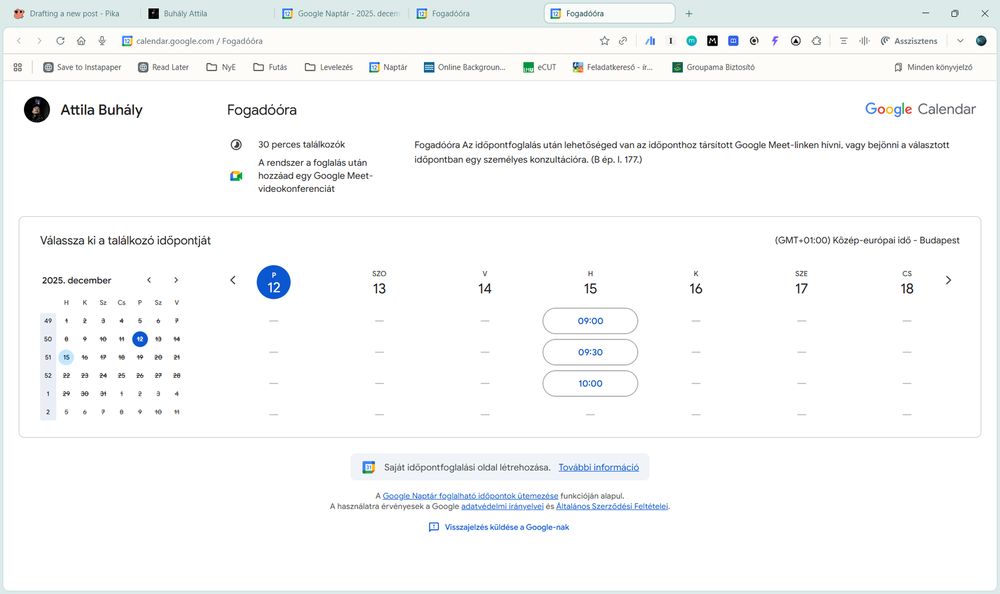Switch to Google Naptár 2025 december tab
The height and width of the screenshot is (594, 1000).
coord(341,13)
